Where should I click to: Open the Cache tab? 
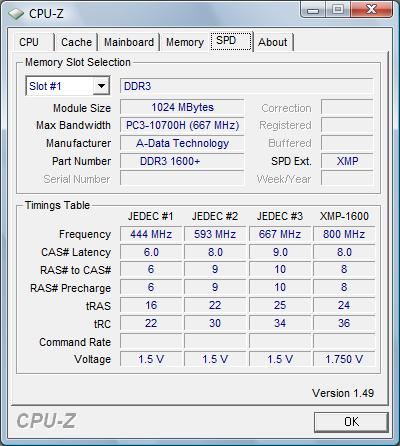pos(76,42)
